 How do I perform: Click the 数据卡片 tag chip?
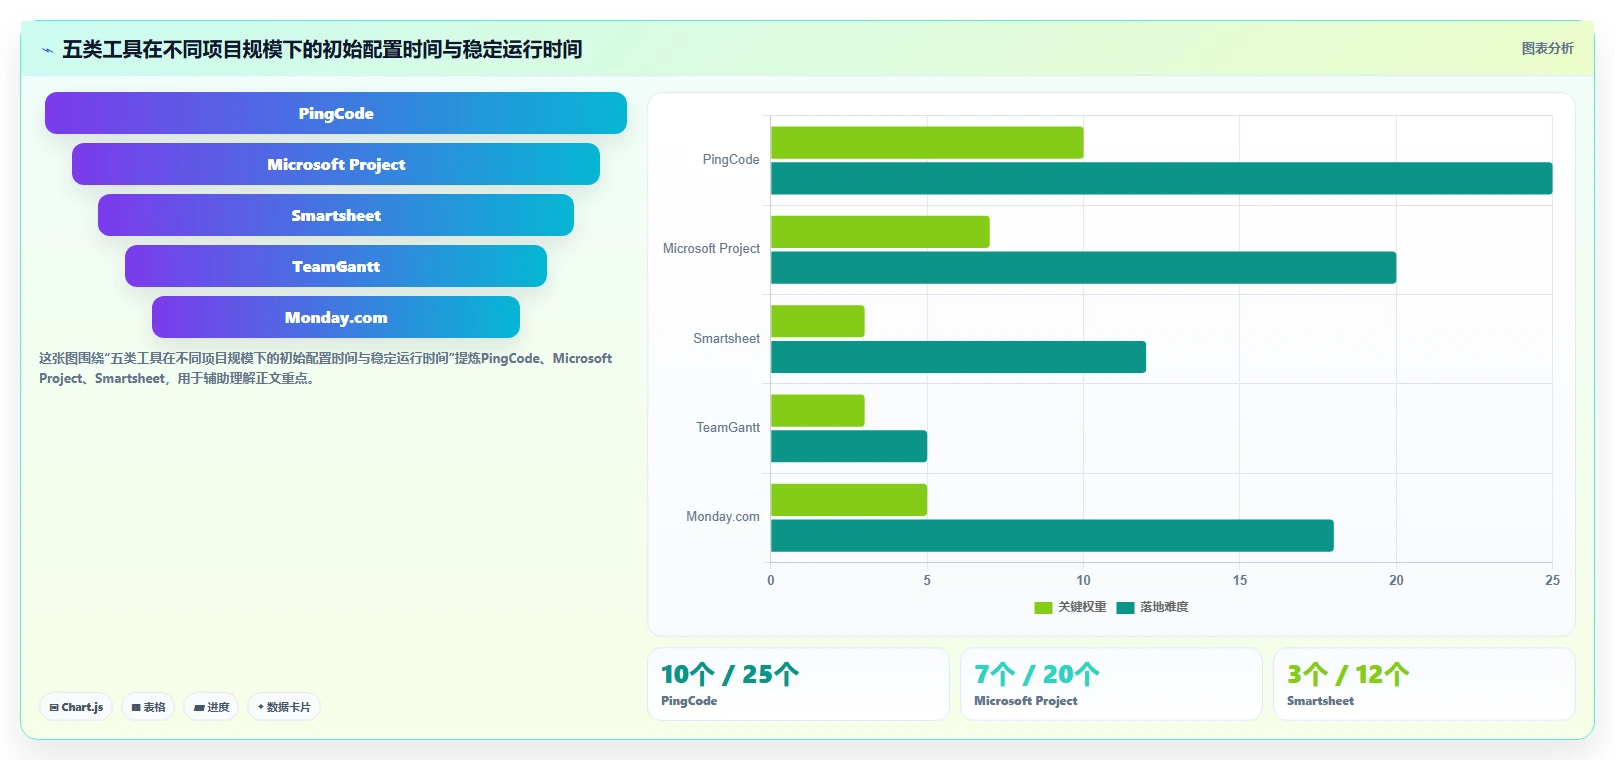tap(284, 707)
